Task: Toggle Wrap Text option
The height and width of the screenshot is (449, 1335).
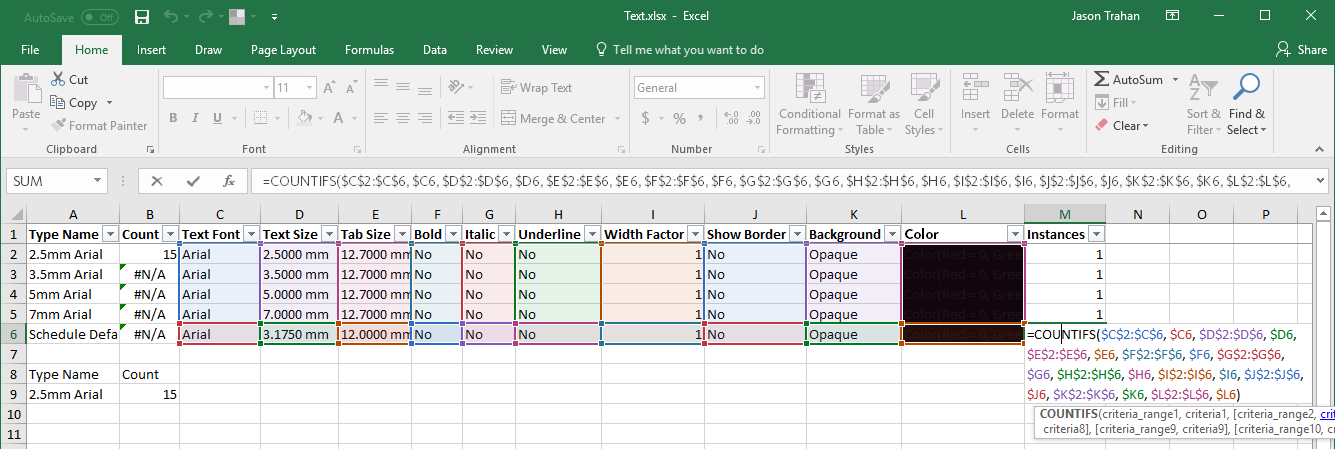Action: [x=536, y=88]
